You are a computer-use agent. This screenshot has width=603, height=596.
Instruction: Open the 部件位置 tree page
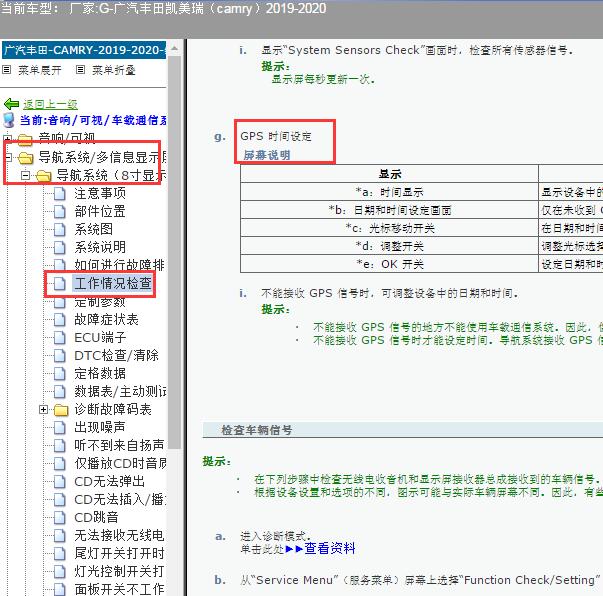(x=100, y=211)
